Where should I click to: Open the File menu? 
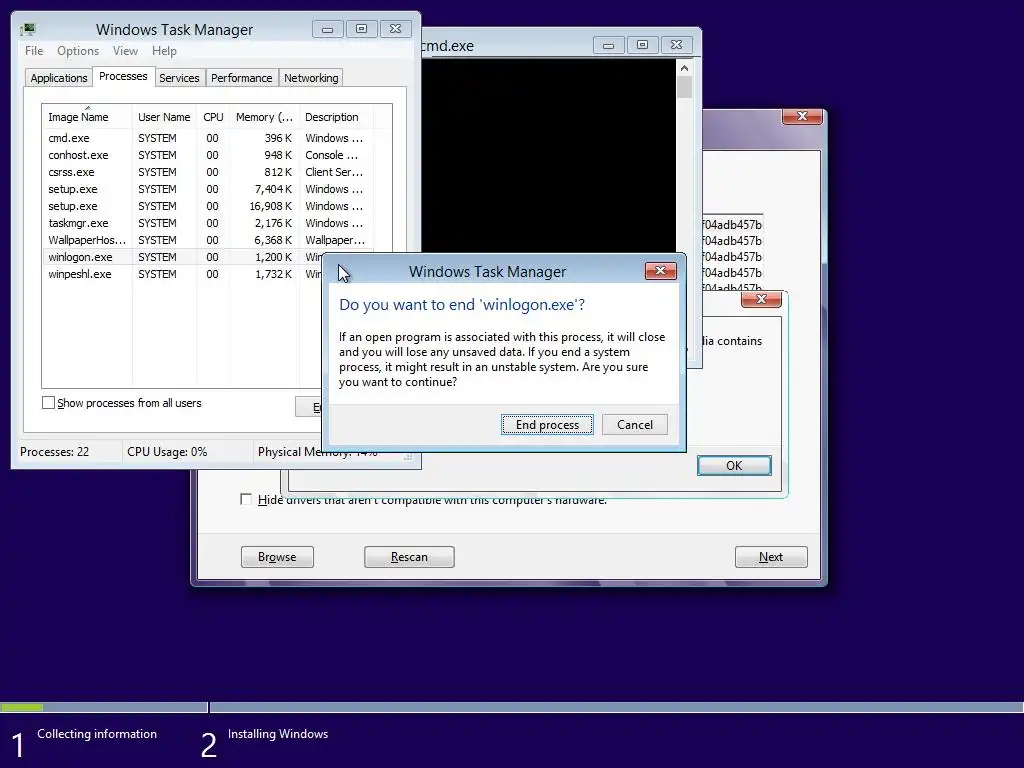(x=34, y=51)
